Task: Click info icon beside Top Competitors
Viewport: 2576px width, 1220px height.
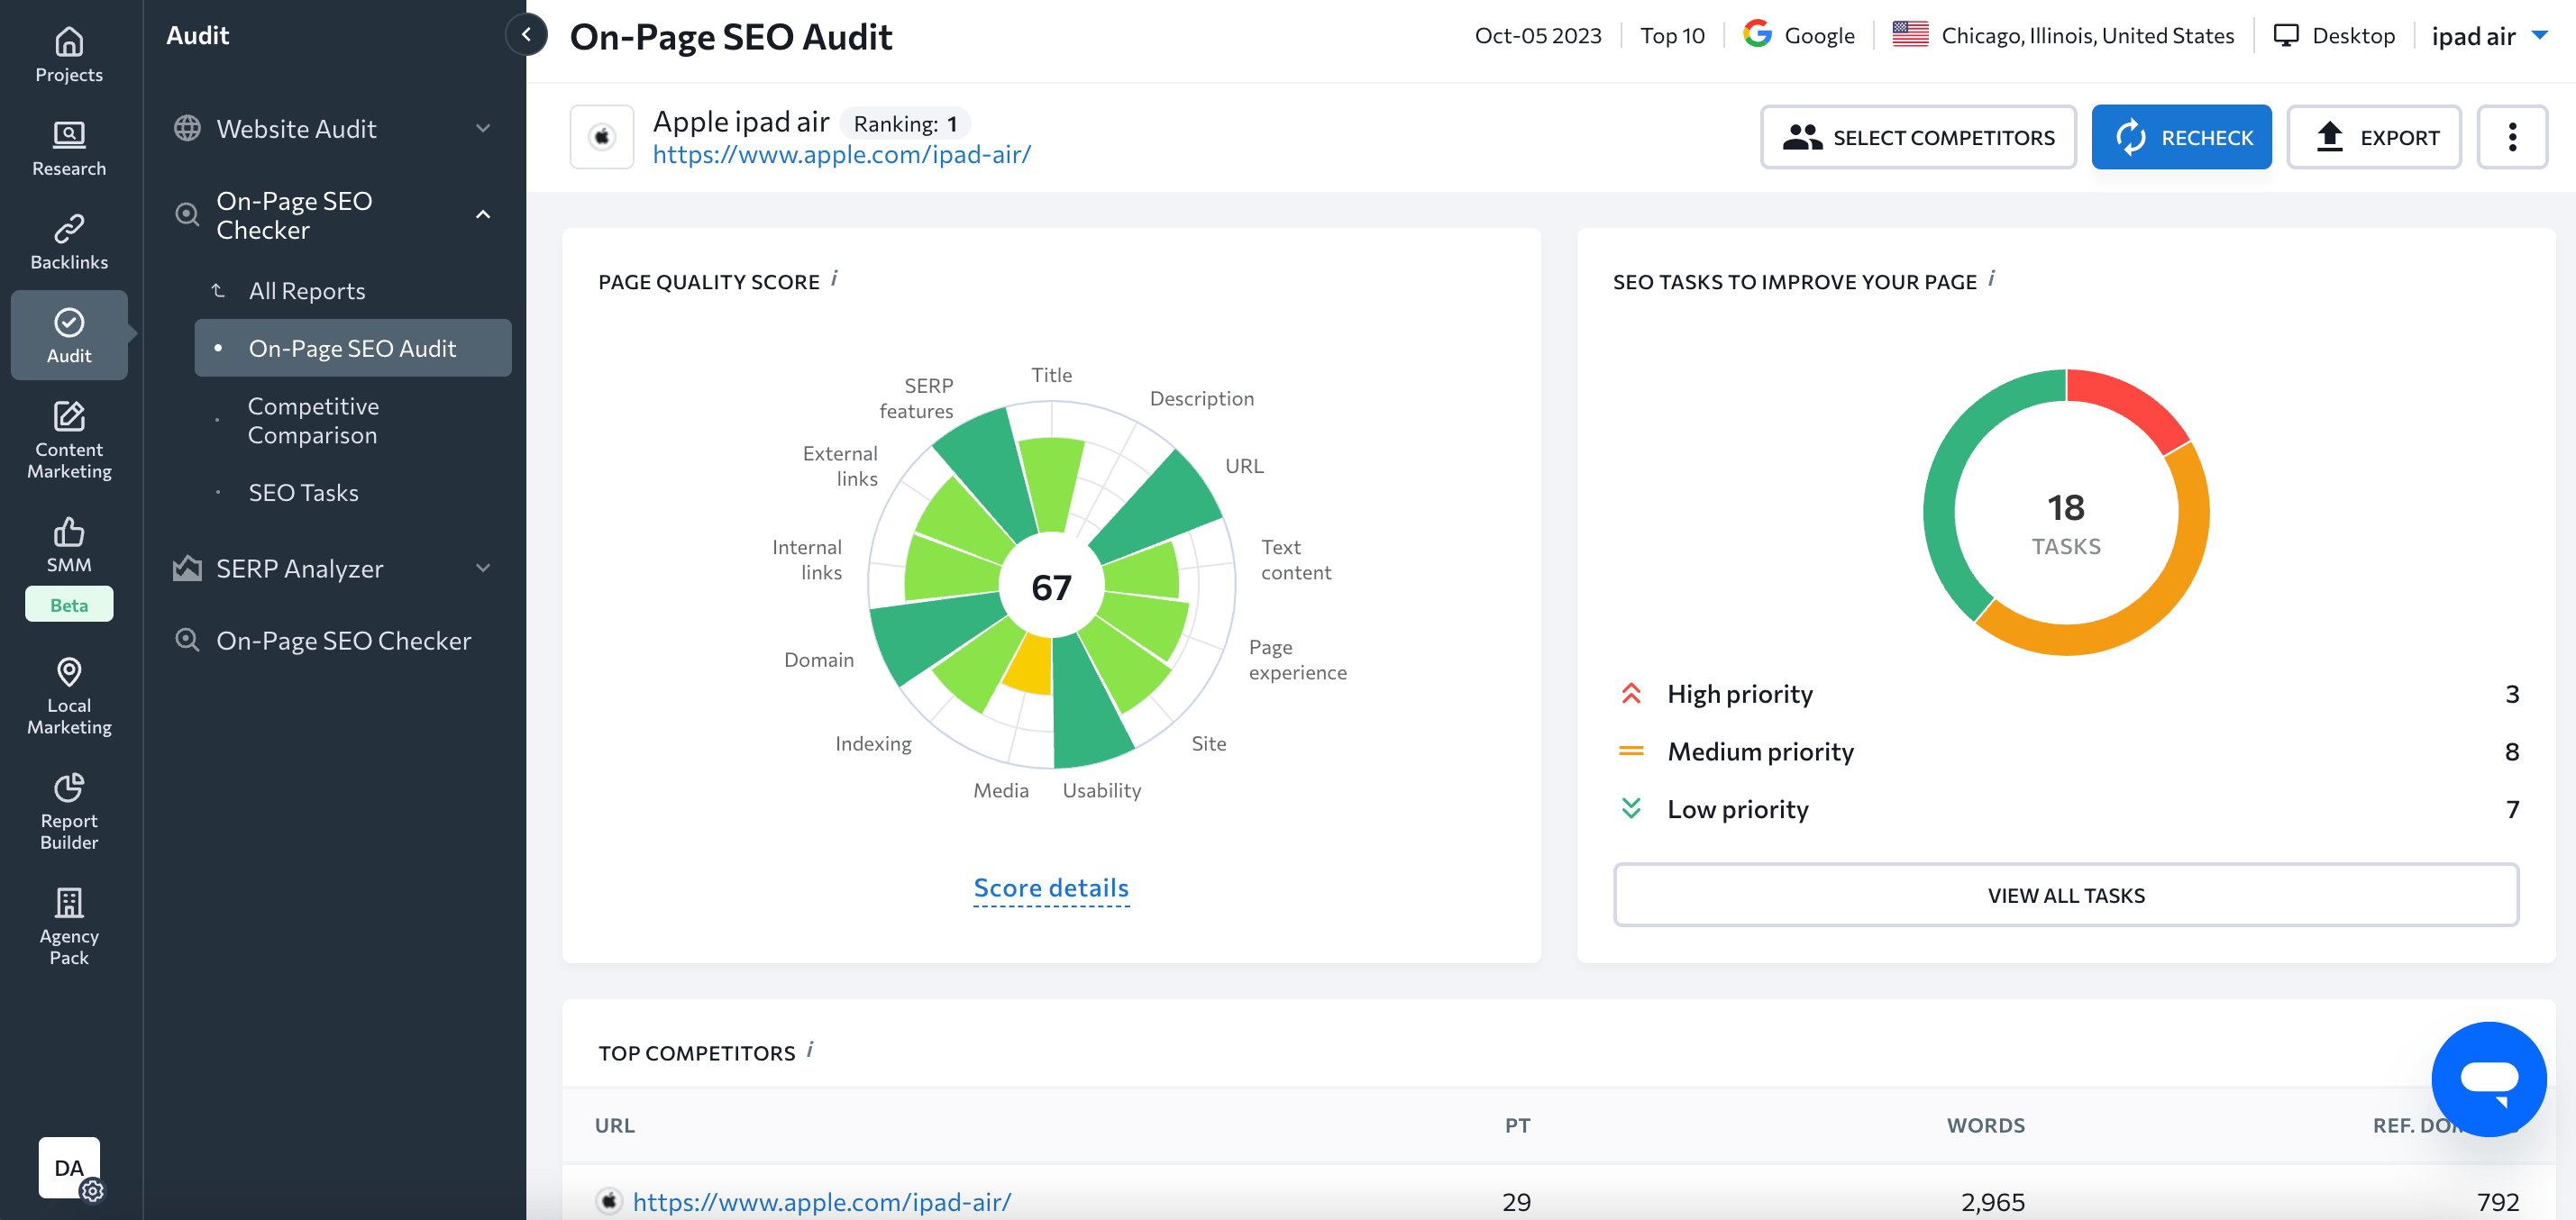Action: [x=810, y=1050]
